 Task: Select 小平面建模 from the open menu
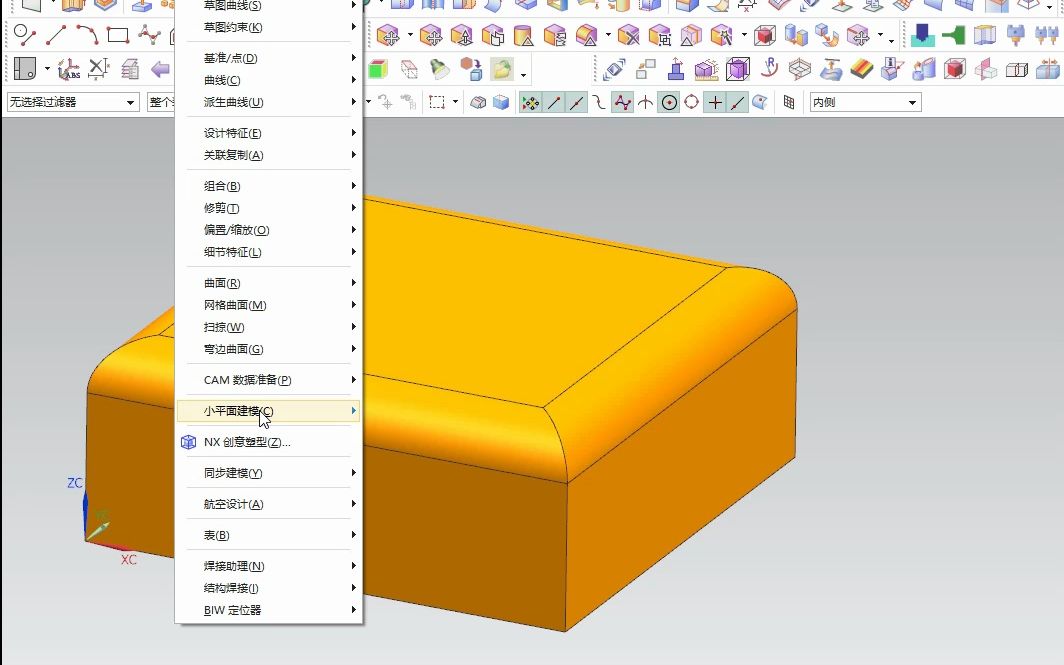tap(240, 410)
